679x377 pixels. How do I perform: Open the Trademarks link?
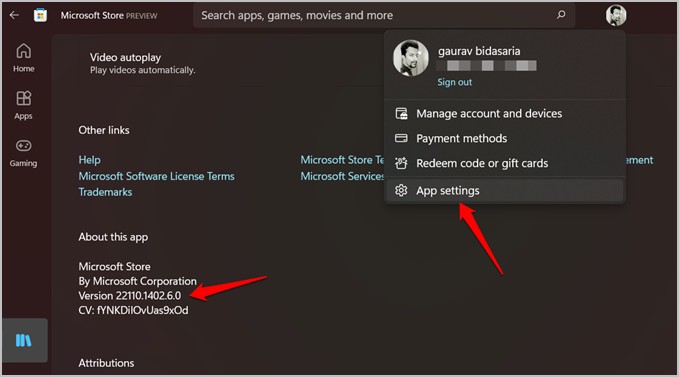click(105, 192)
